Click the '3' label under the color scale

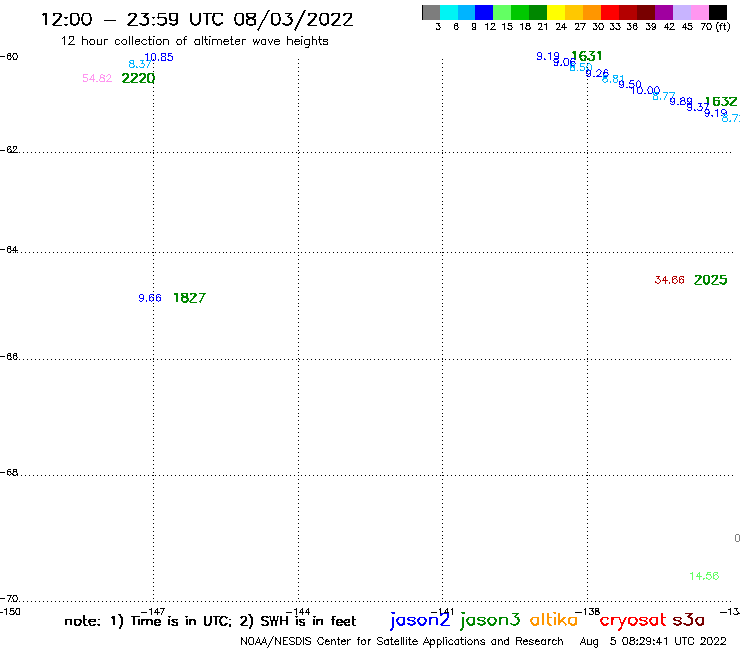tap(438, 27)
